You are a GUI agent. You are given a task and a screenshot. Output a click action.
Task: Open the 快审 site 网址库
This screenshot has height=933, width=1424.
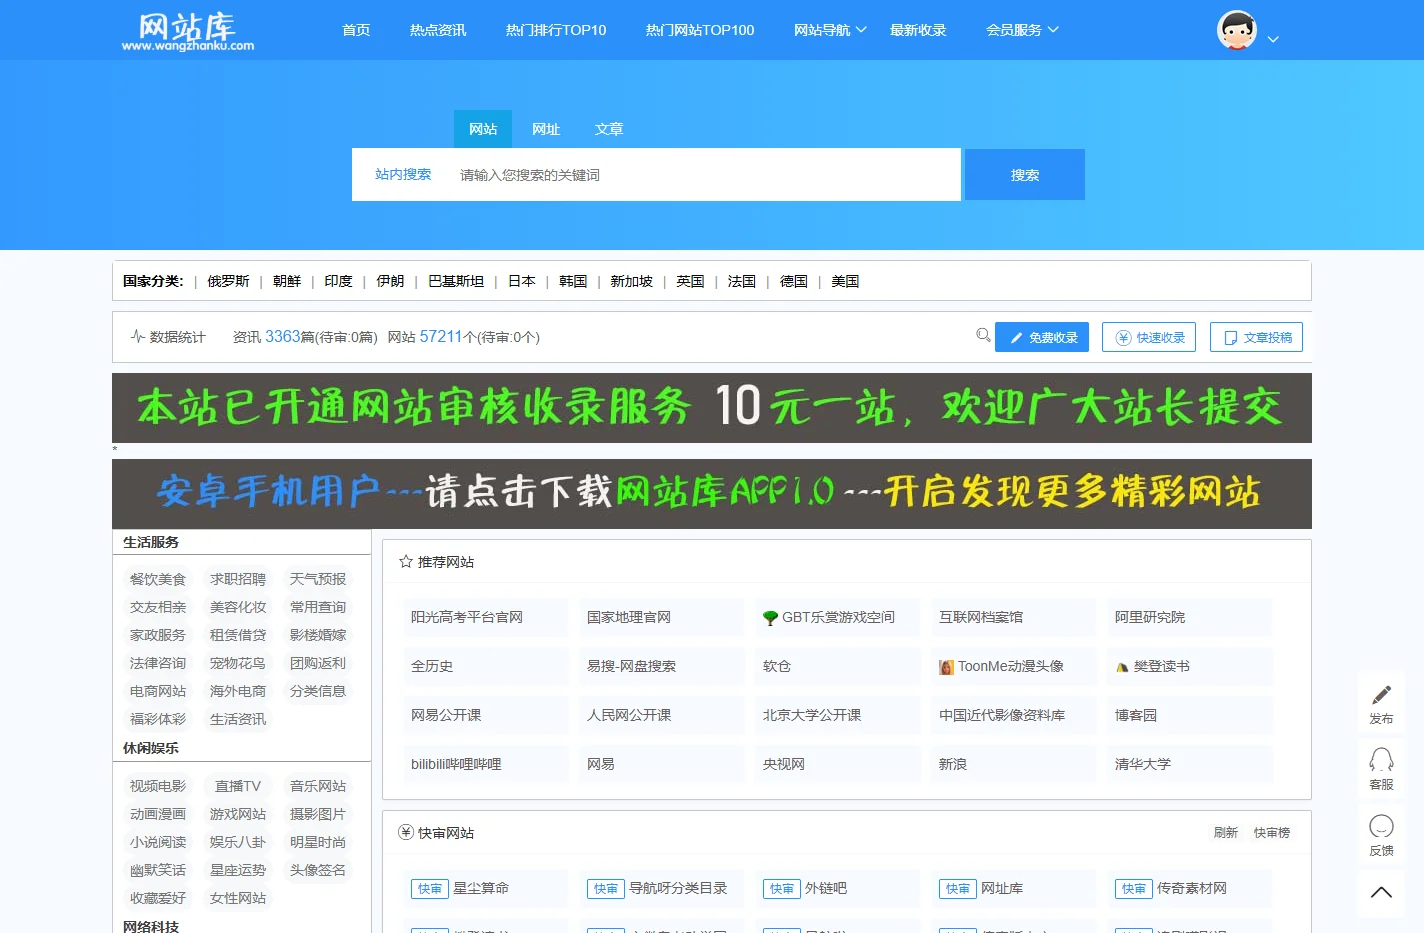point(1002,888)
